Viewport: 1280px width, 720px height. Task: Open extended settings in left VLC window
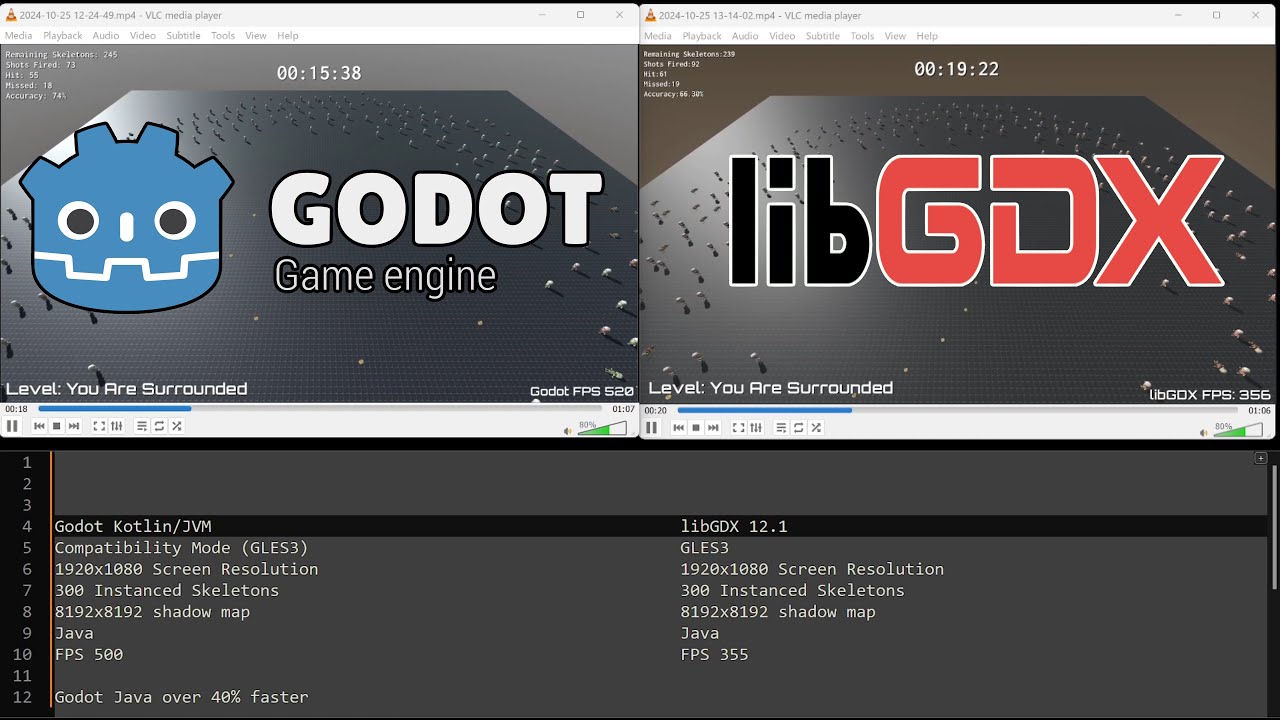(116, 426)
